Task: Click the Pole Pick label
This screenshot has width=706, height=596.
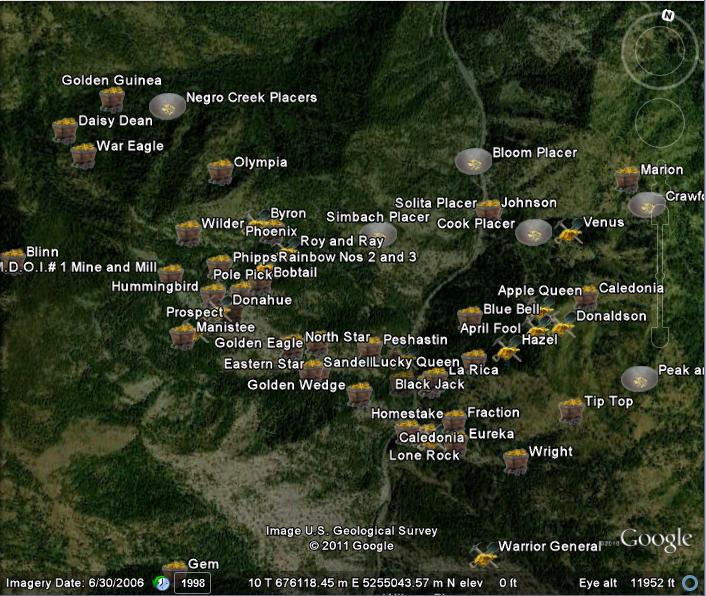Action: 243,274
